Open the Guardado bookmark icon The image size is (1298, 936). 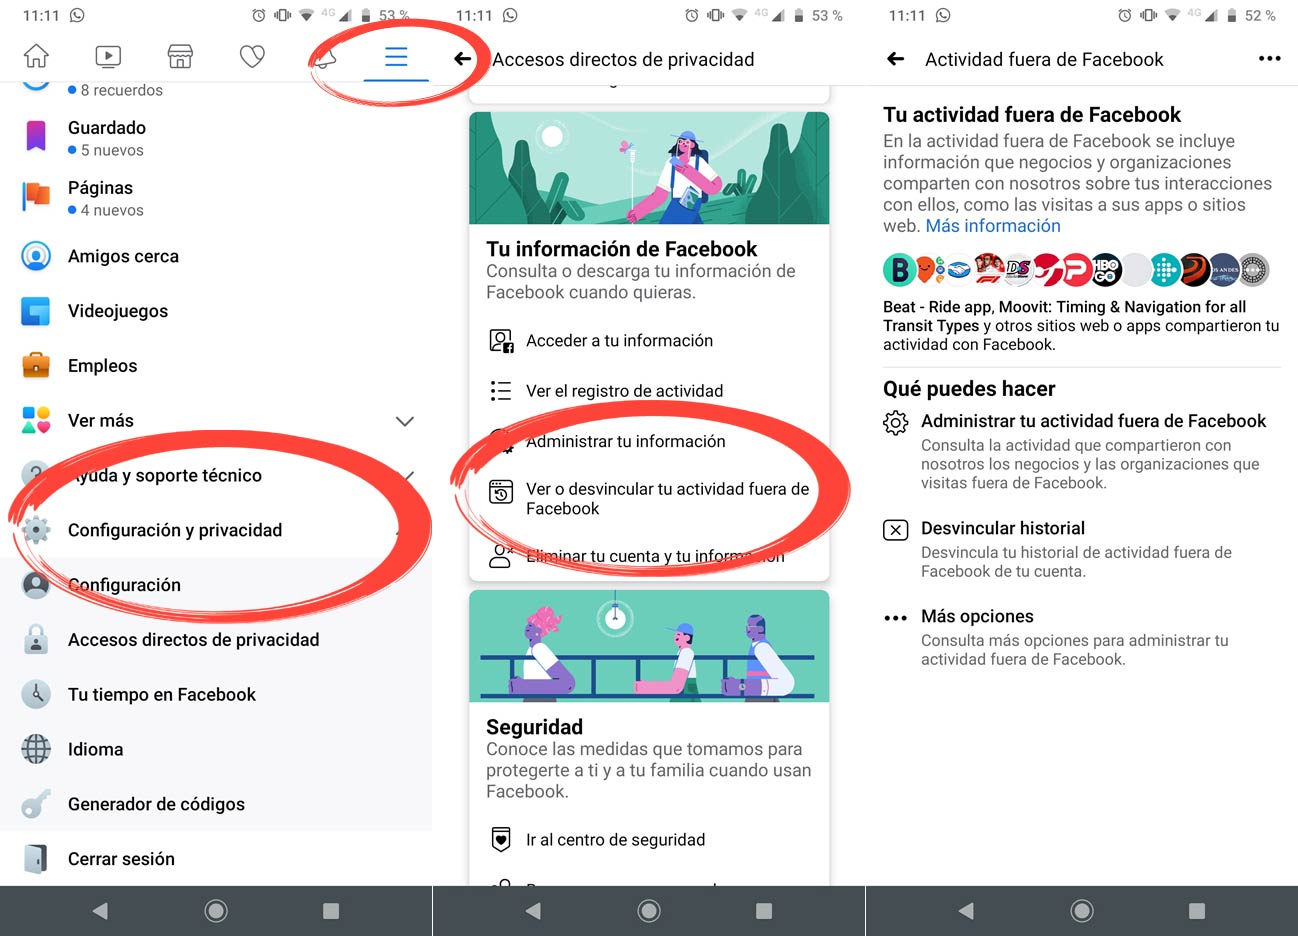[x=36, y=137]
